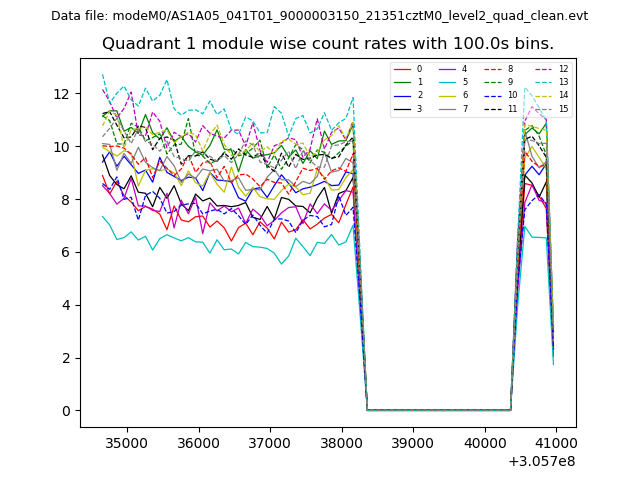Click the x-axis tick label 38000

tap(341, 441)
